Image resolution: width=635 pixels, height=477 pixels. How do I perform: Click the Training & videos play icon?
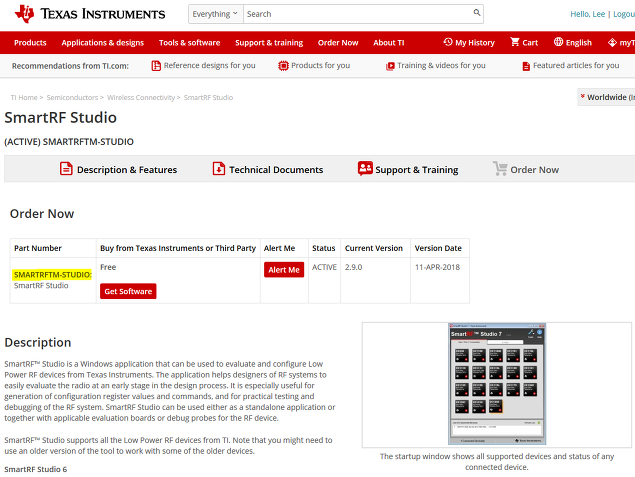point(390,66)
